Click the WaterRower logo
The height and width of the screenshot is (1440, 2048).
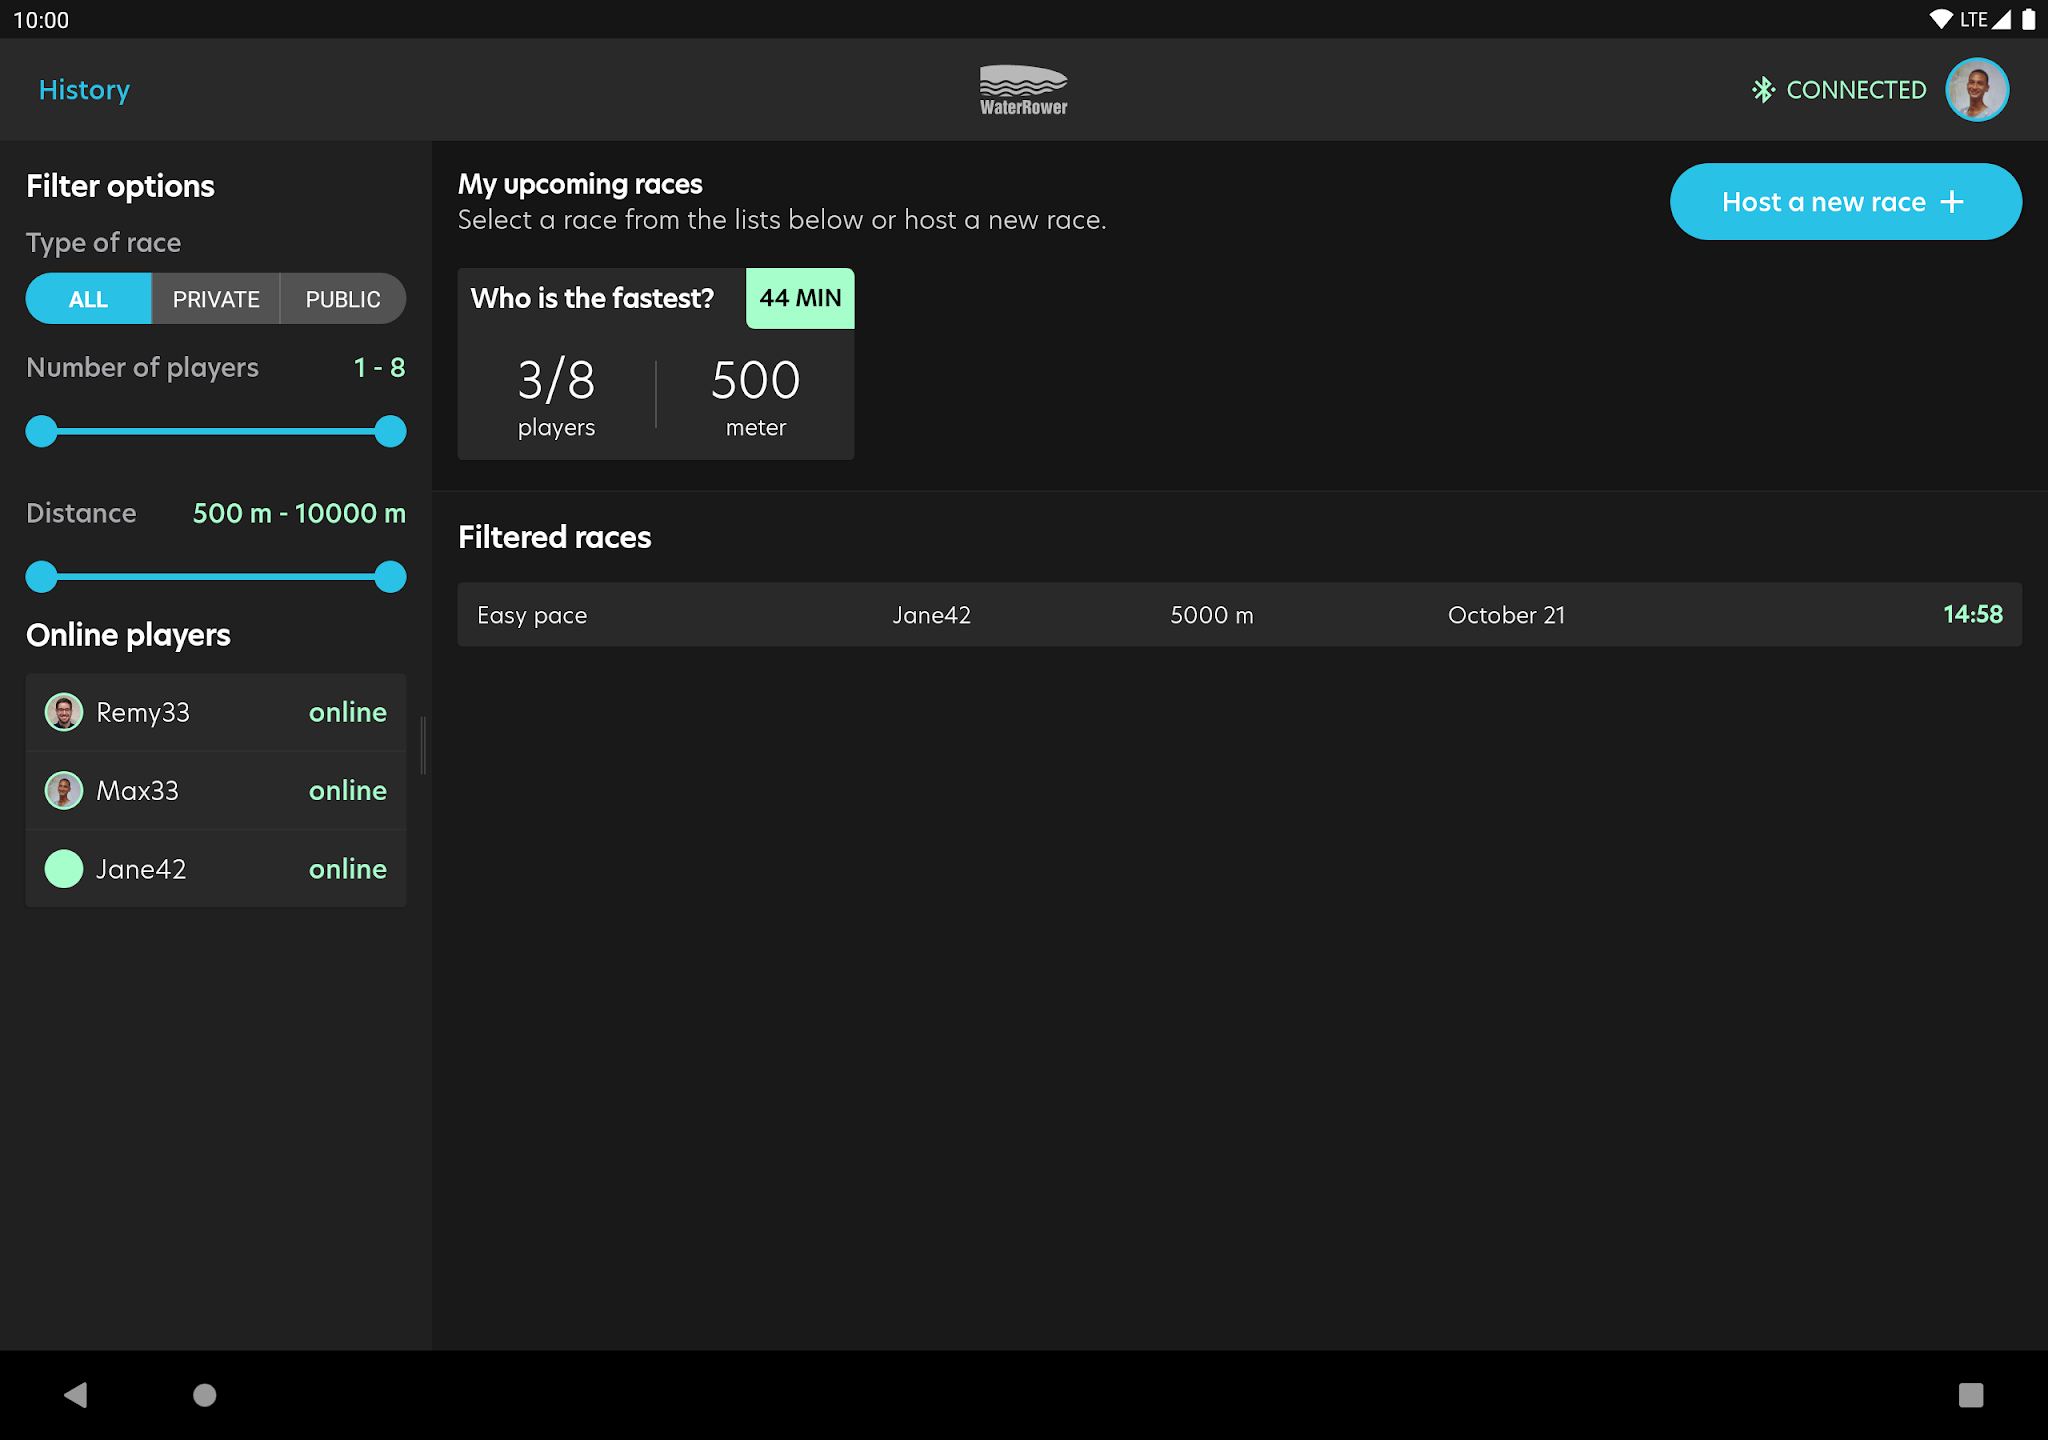coord(1023,90)
